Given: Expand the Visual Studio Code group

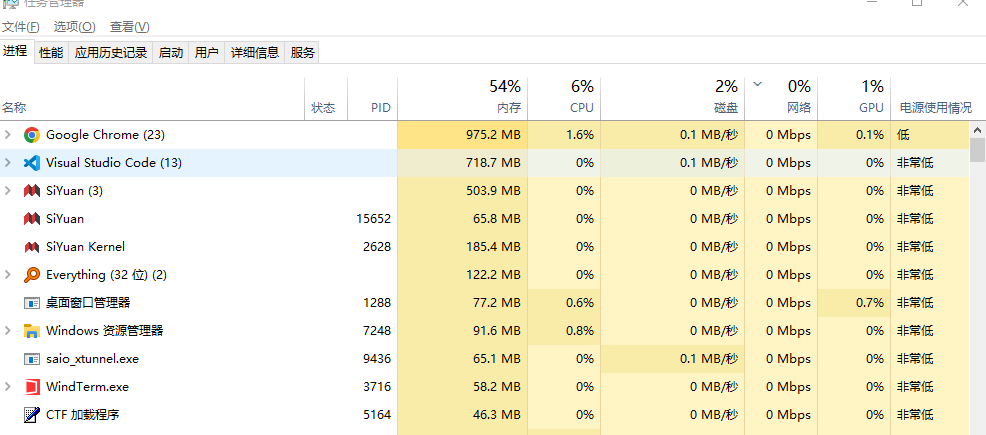Looking at the screenshot, I should point(8,163).
